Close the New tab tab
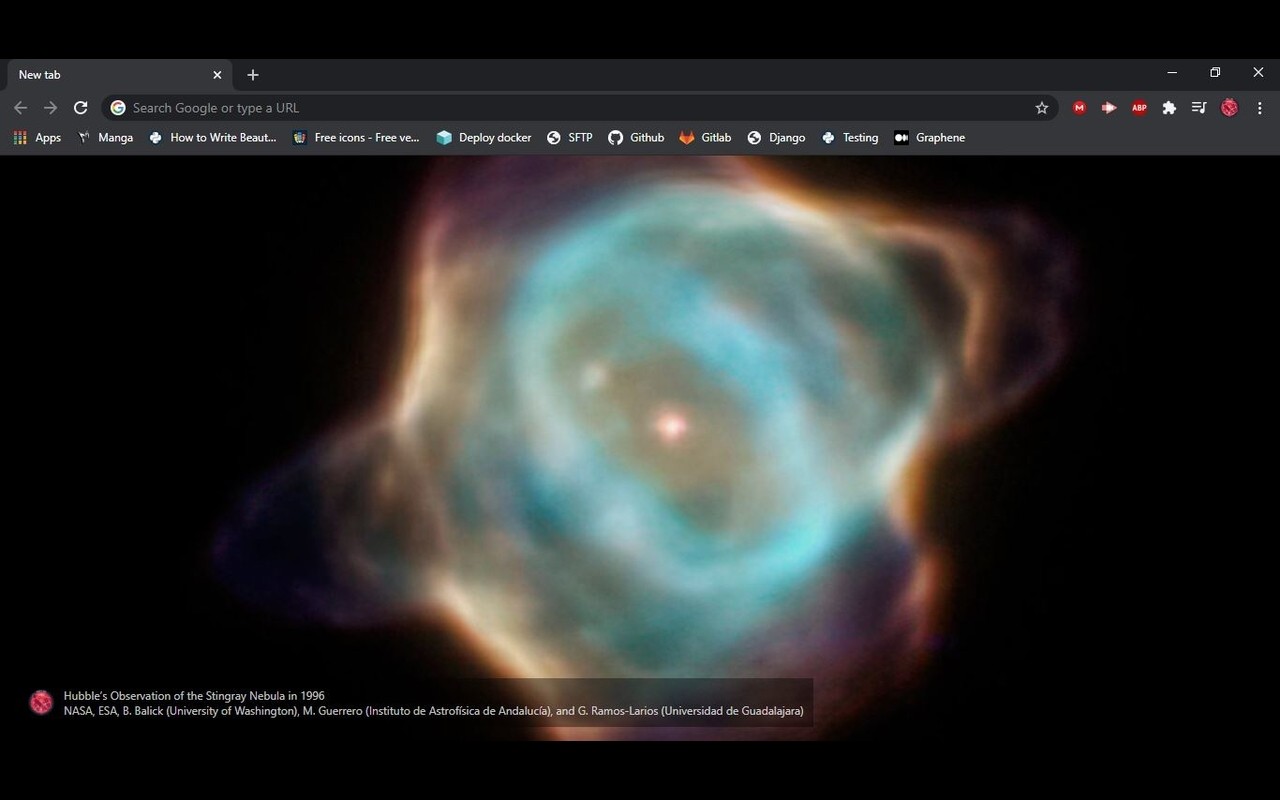1280x800 pixels. [217, 75]
